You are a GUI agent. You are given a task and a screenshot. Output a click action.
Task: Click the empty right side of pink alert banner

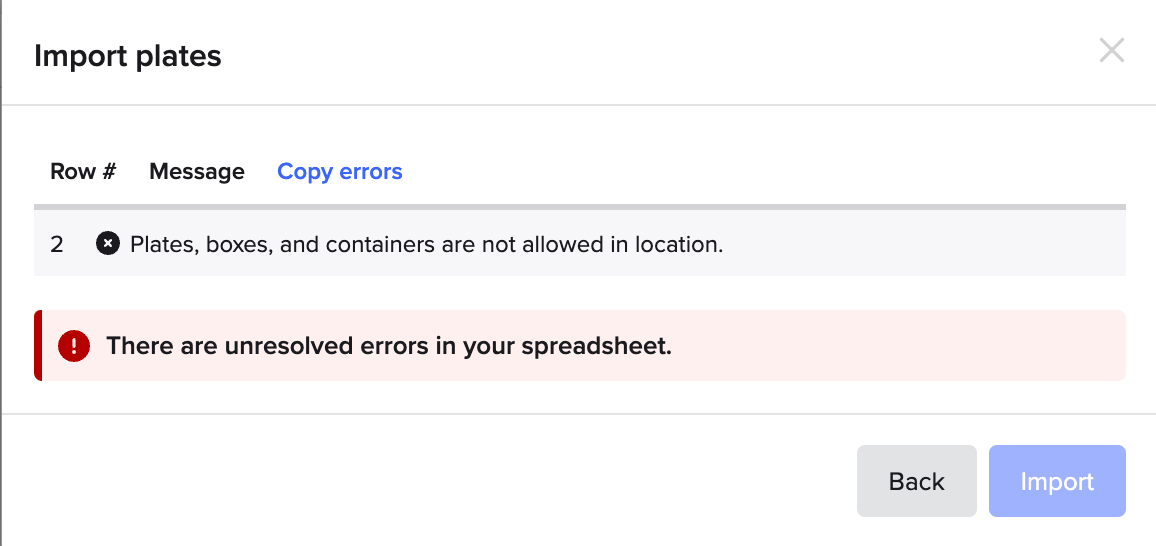pos(899,346)
